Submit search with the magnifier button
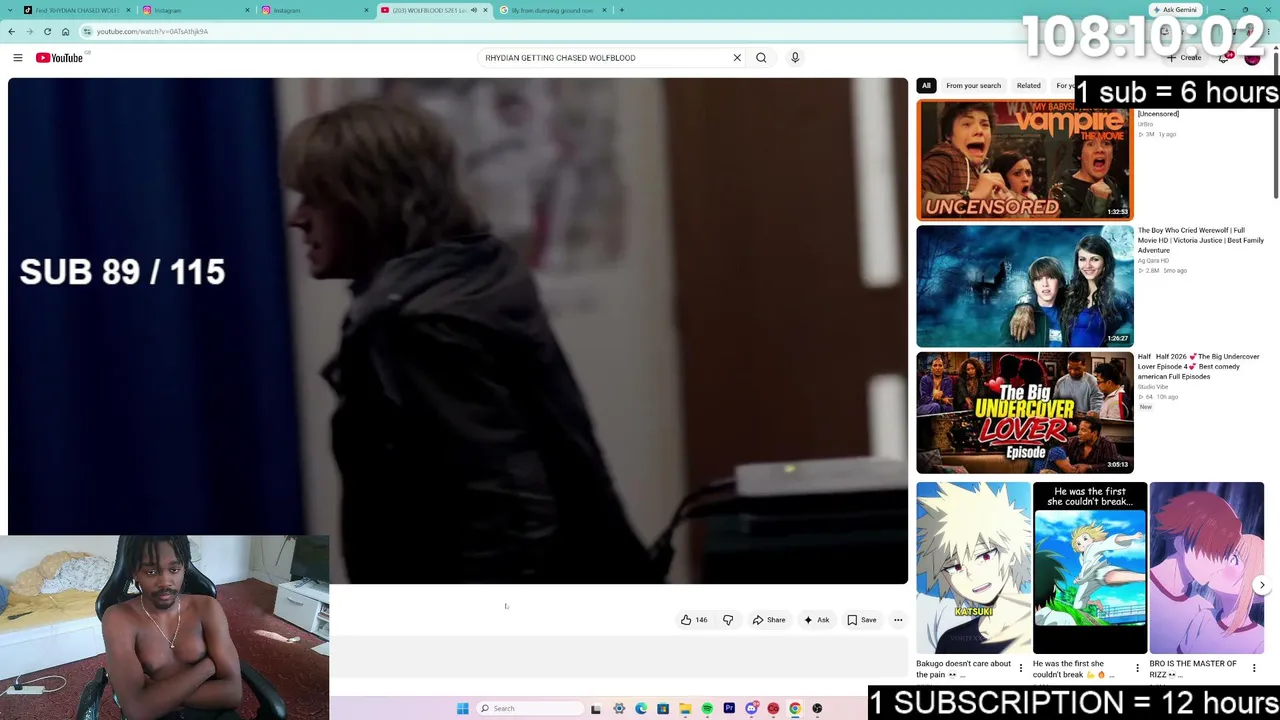Screen dimensions: 1280x720 pyautogui.click(x=761, y=58)
